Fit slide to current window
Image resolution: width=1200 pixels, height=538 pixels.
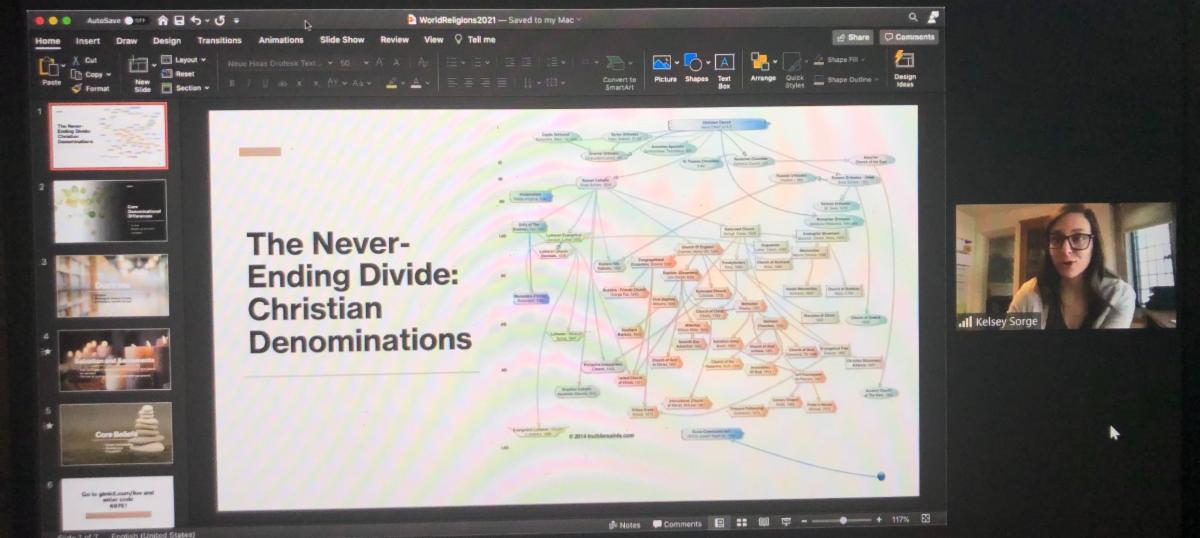click(925, 519)
